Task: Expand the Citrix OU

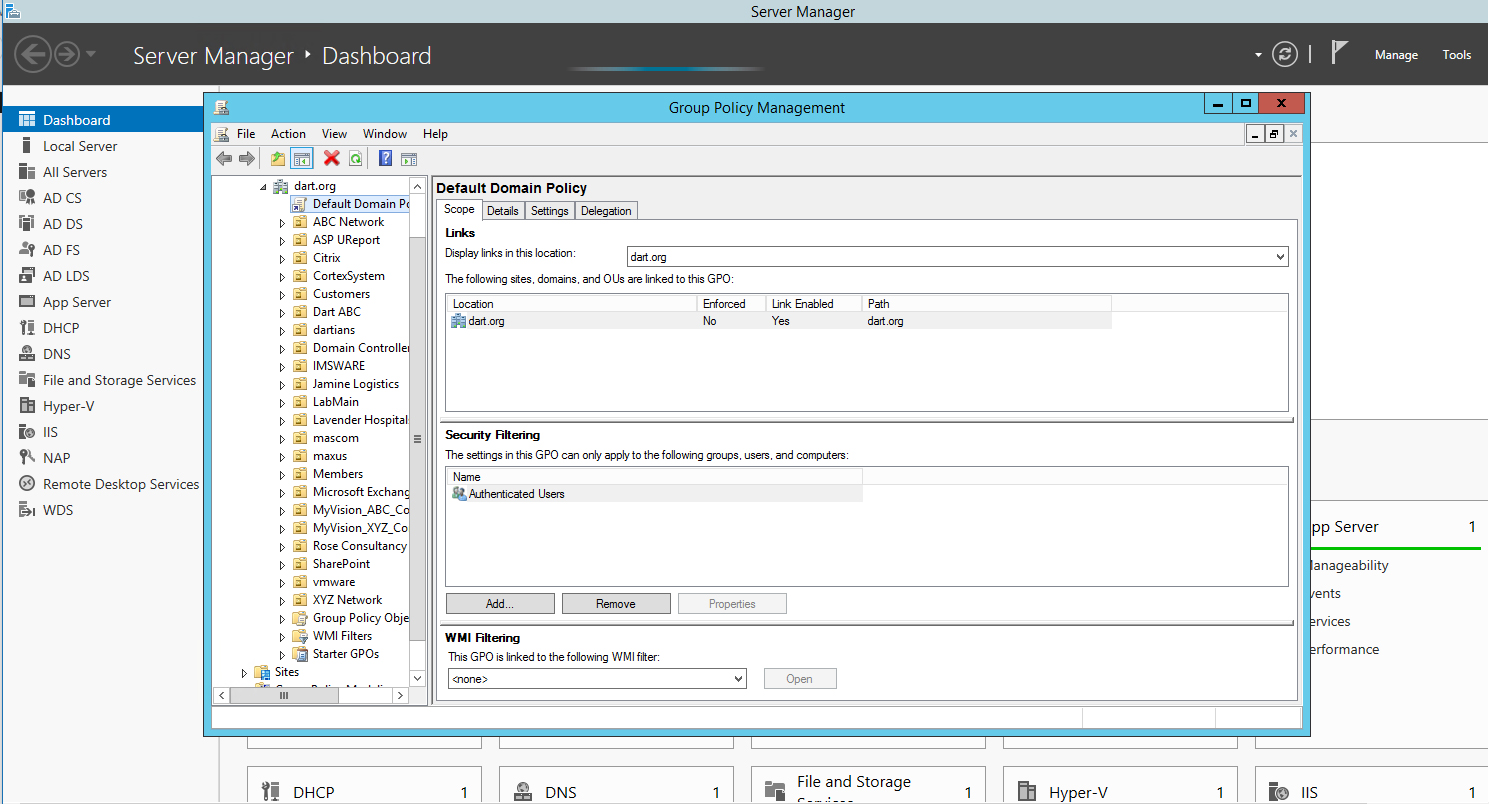Action: 282,258
